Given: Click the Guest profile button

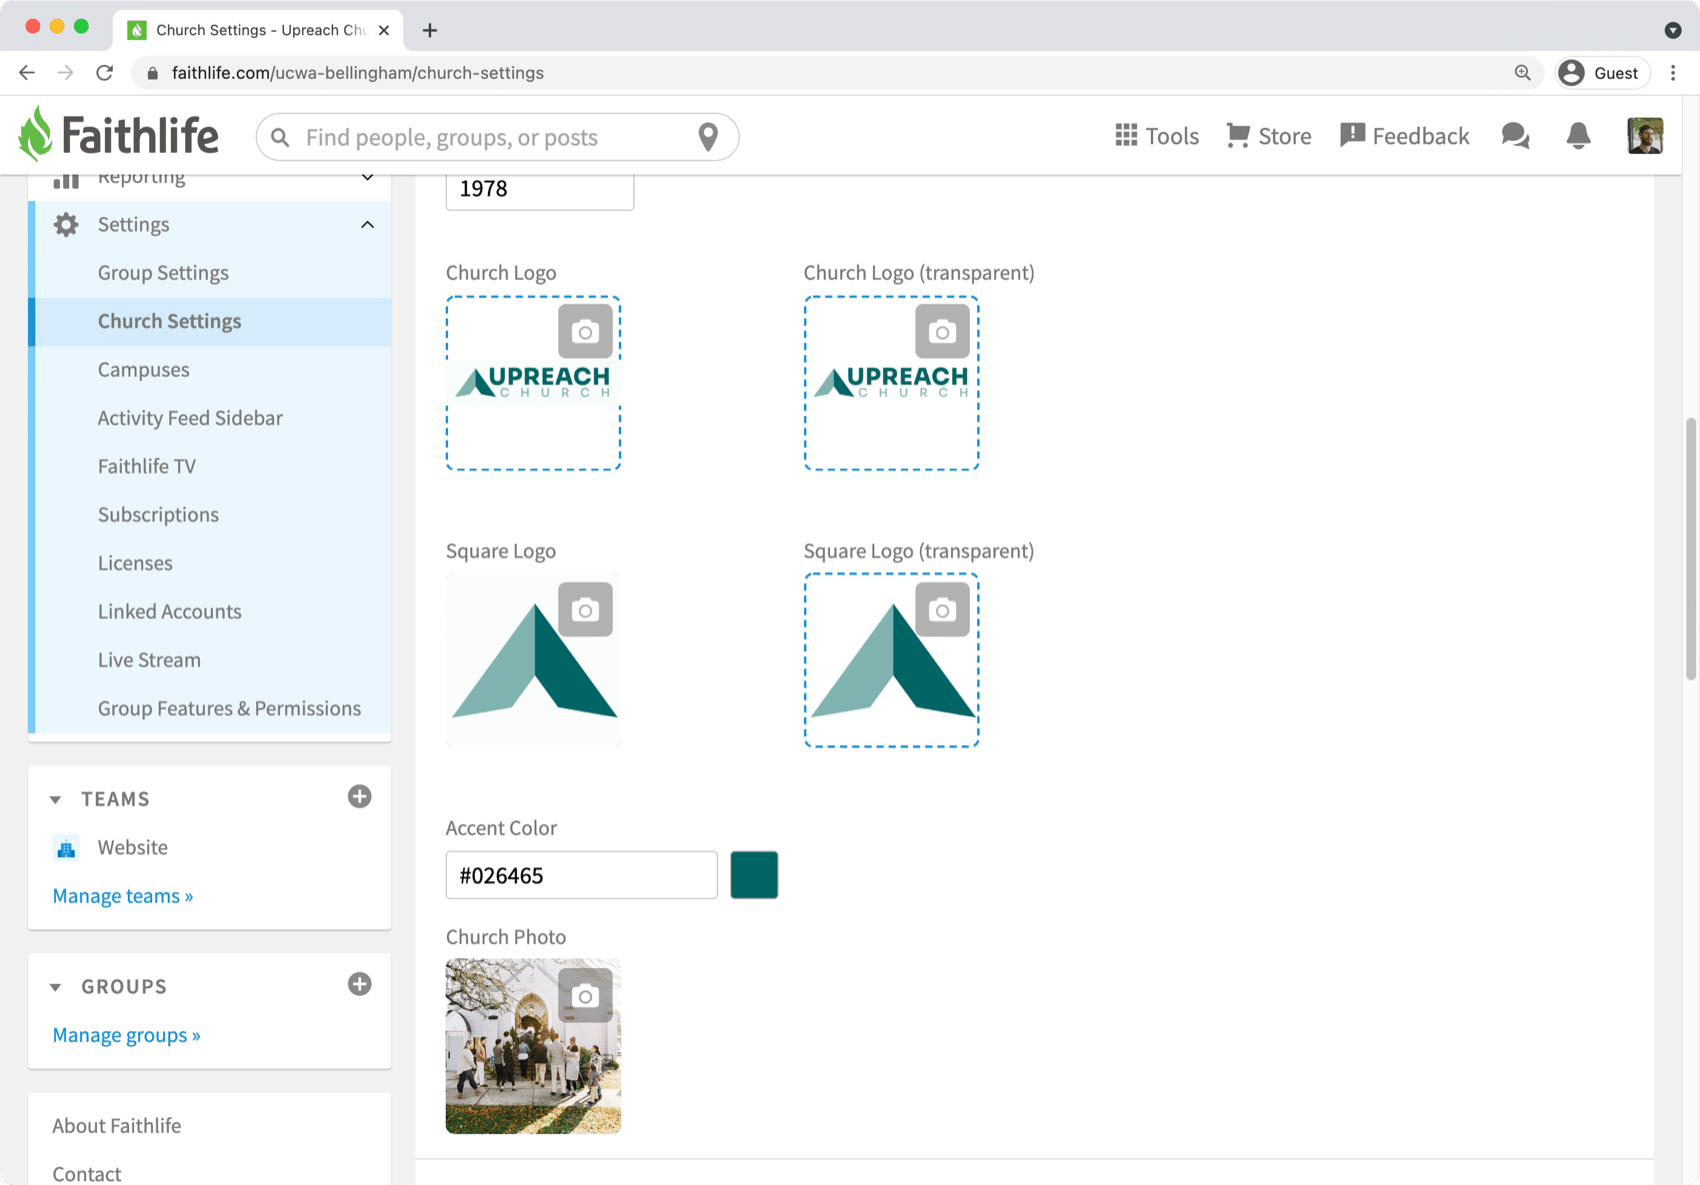Looking at the screenshot, I should [x=1602, y=73].
